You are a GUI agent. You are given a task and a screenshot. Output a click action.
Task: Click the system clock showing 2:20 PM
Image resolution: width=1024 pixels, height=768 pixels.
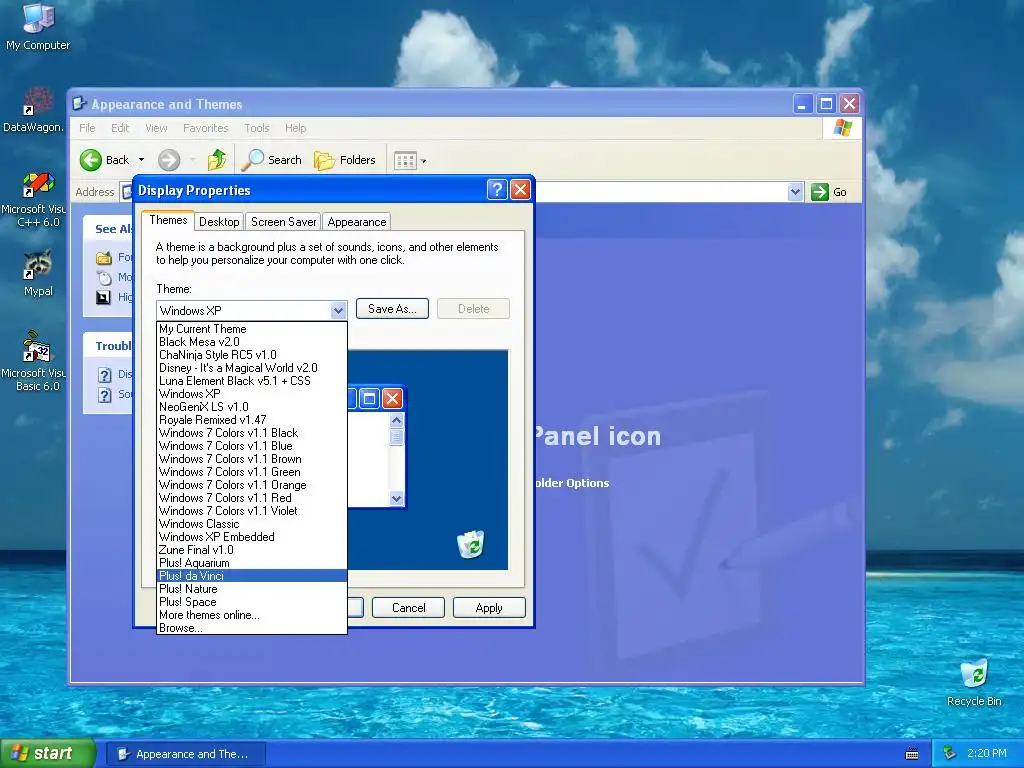tap(986, 754)
